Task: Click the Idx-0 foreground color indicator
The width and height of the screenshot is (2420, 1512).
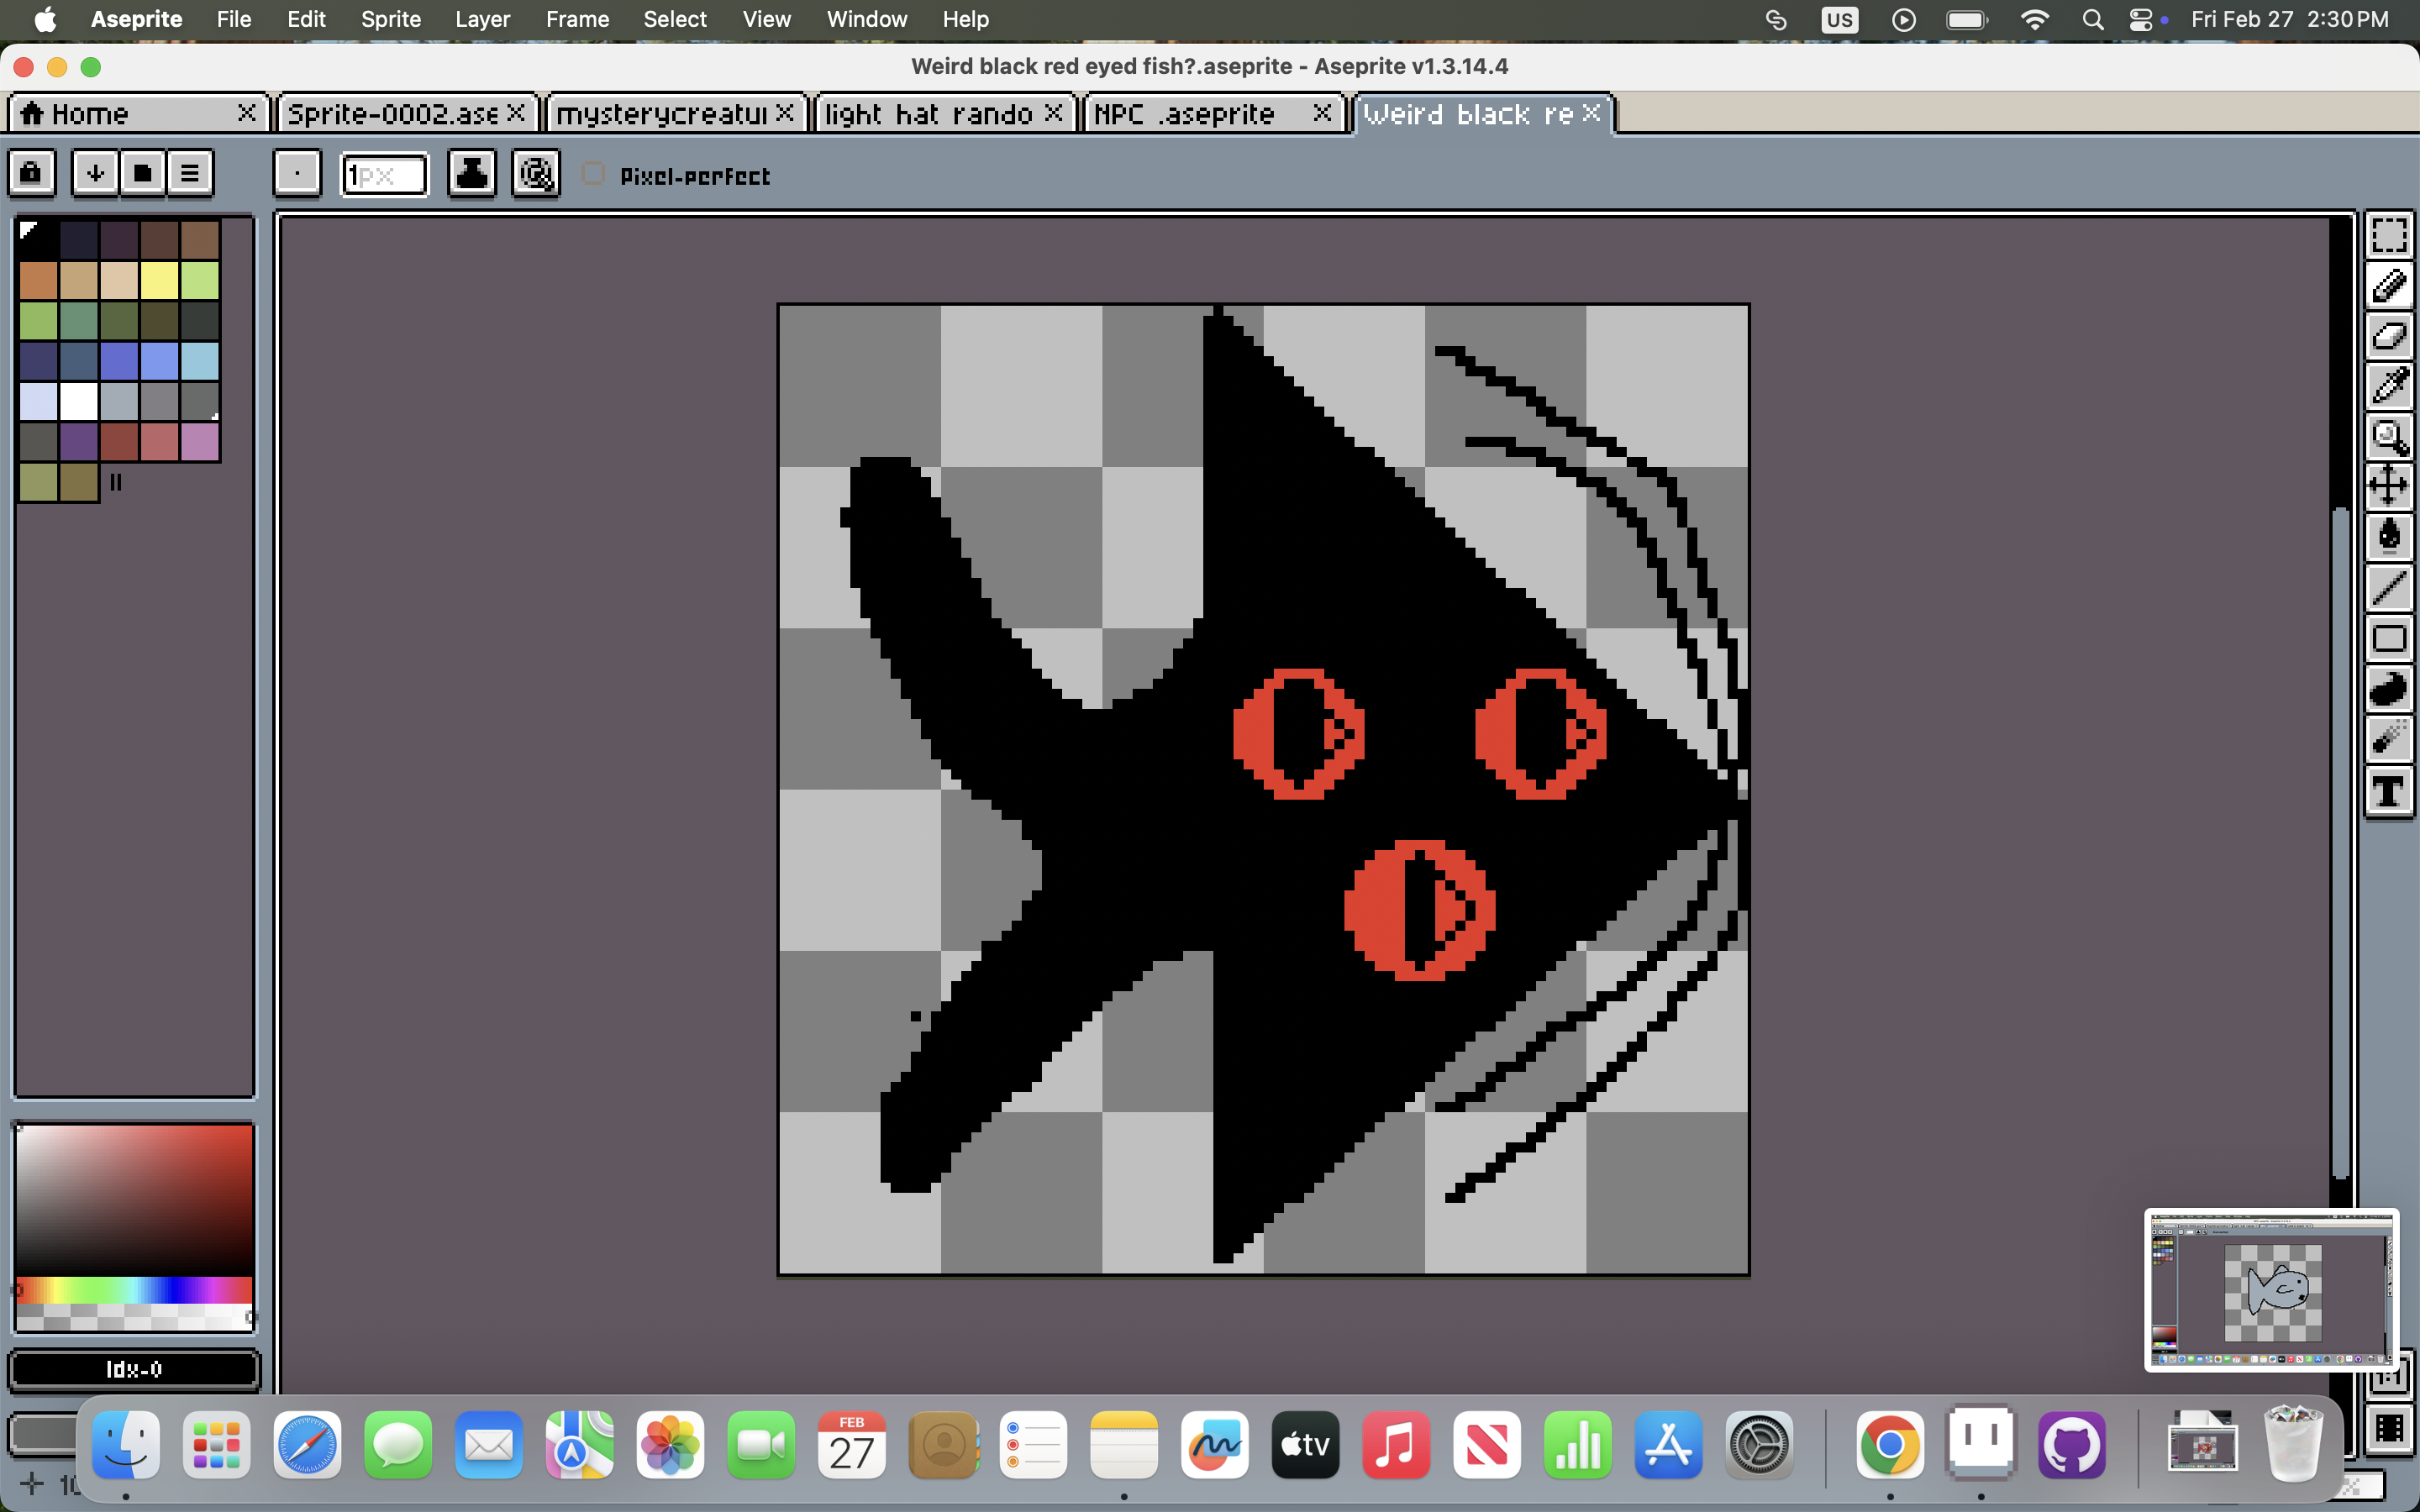Action: click(134, 1369)
